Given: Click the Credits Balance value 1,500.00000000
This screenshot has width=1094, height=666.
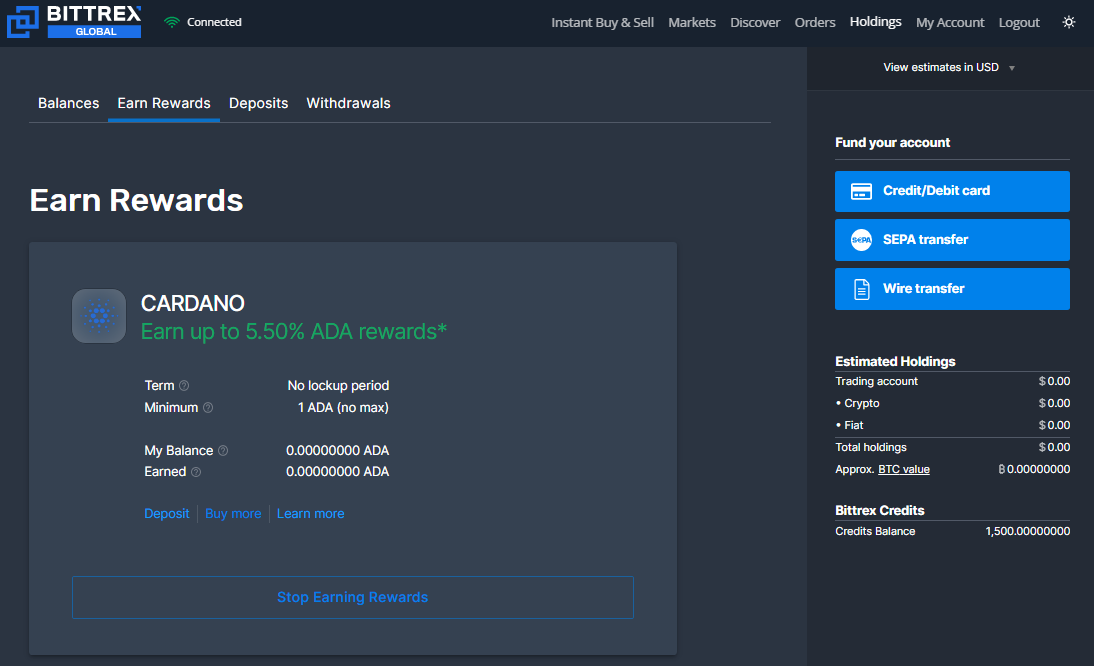Looking at the screenshot, I should 1027,531.
